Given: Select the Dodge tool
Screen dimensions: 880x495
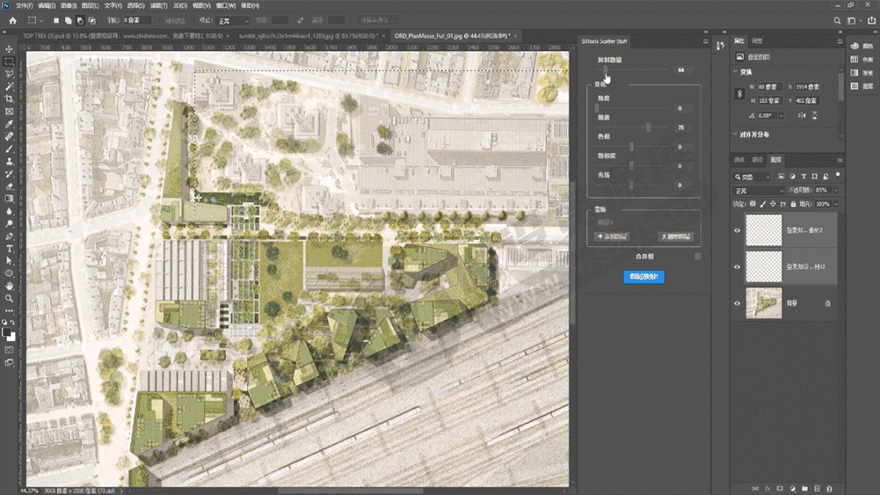Looking at the screenshot, I should point(9,223).
